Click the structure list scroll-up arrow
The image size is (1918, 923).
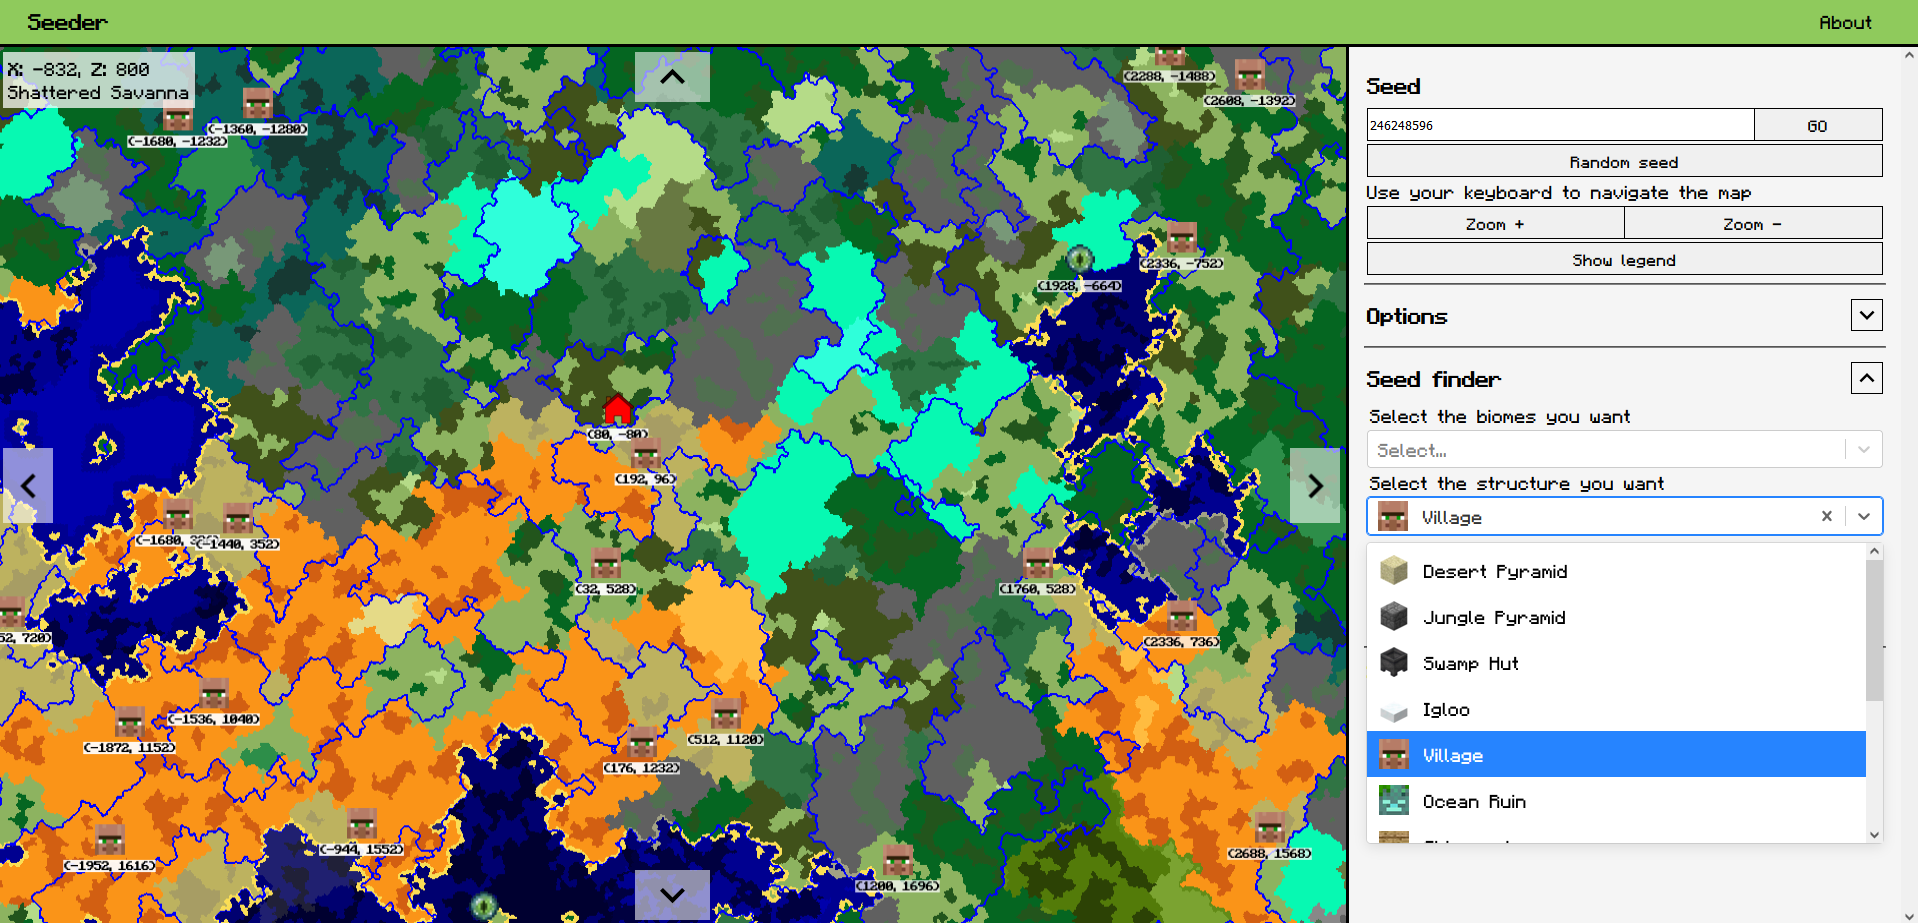1874,551
